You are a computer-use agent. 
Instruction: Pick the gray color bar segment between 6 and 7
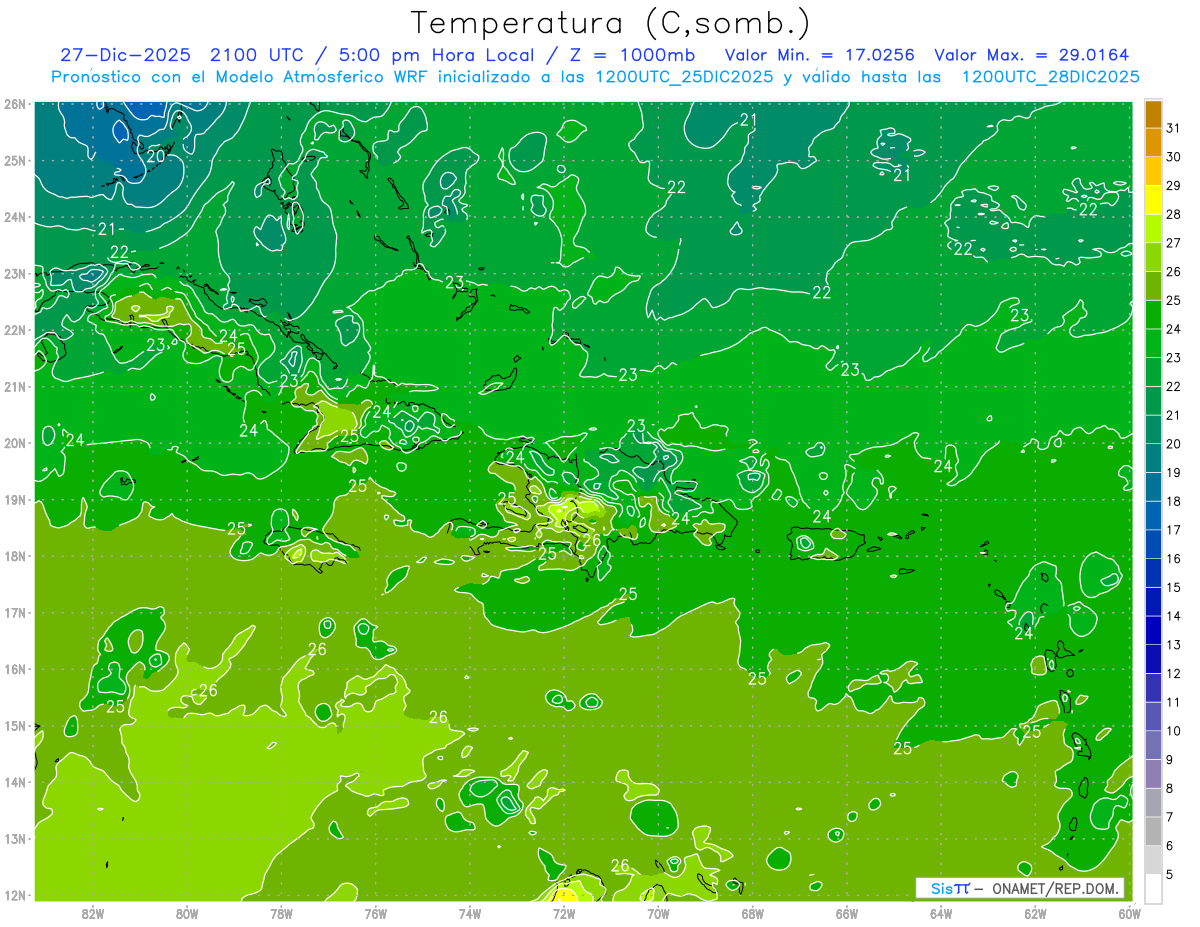(x=1153, y=830)
